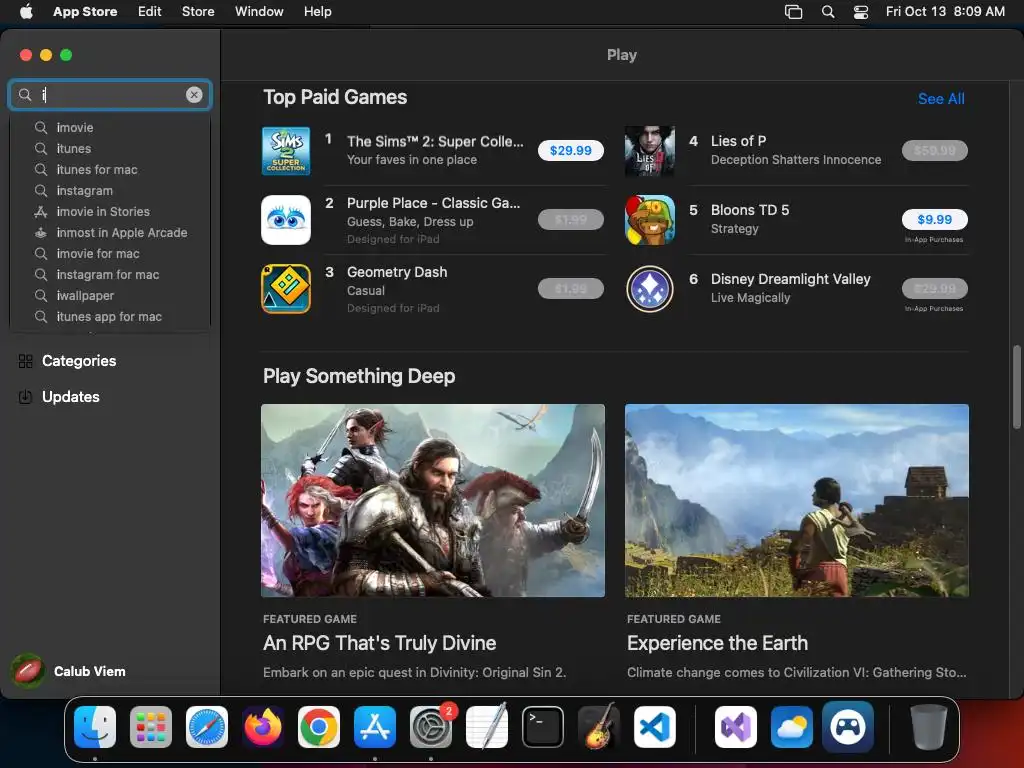The height and width of the screenshot is (768, 1024).
Task: Launch Finder from the Dock
Action: 95,727
